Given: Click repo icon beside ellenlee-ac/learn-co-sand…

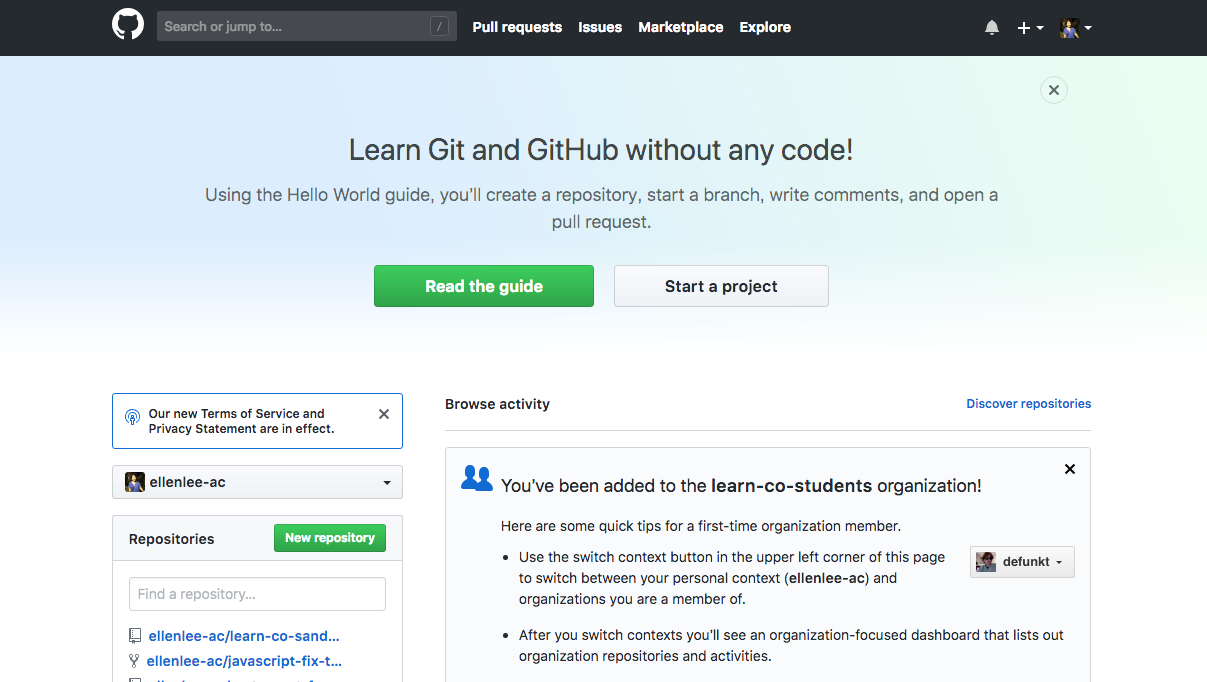Looking at the screenshot, I should [135, 635].
